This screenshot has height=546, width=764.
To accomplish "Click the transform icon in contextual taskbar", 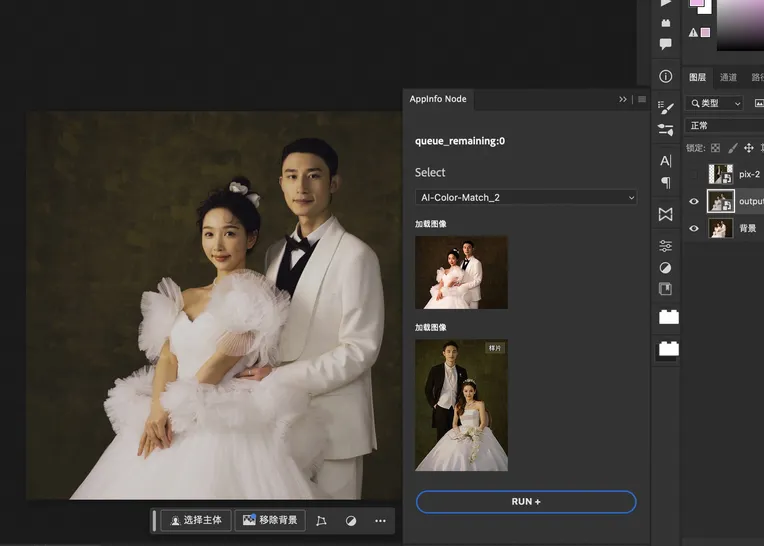I will pos(321,521).
